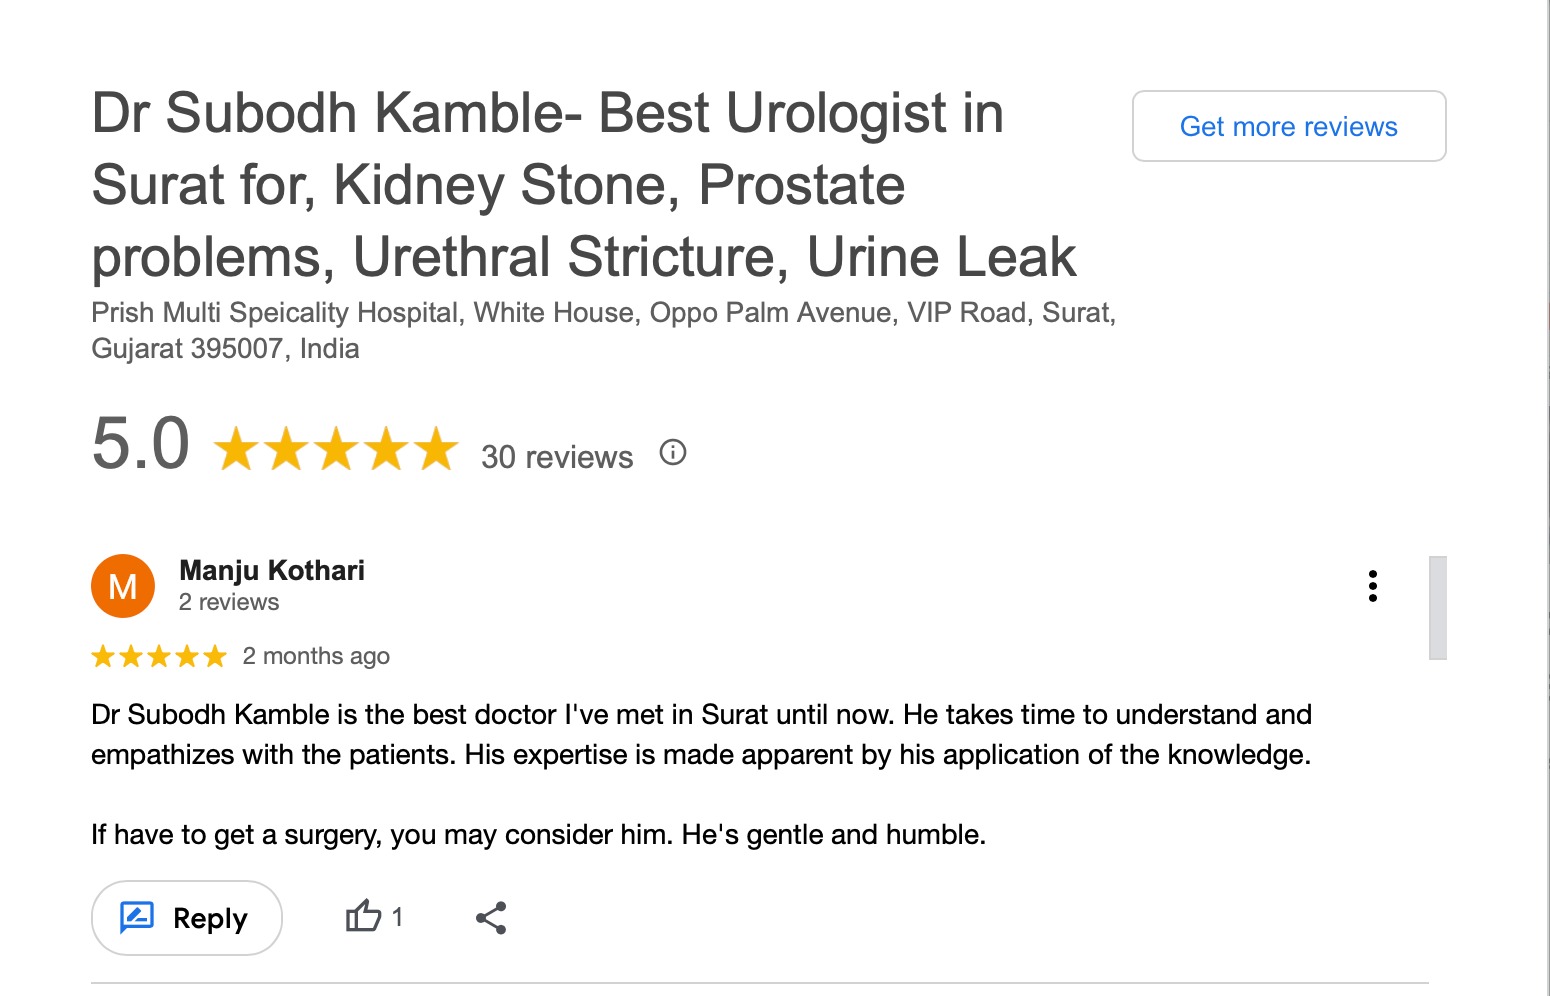Click the '30 reviews' count label

coord(557,457)
